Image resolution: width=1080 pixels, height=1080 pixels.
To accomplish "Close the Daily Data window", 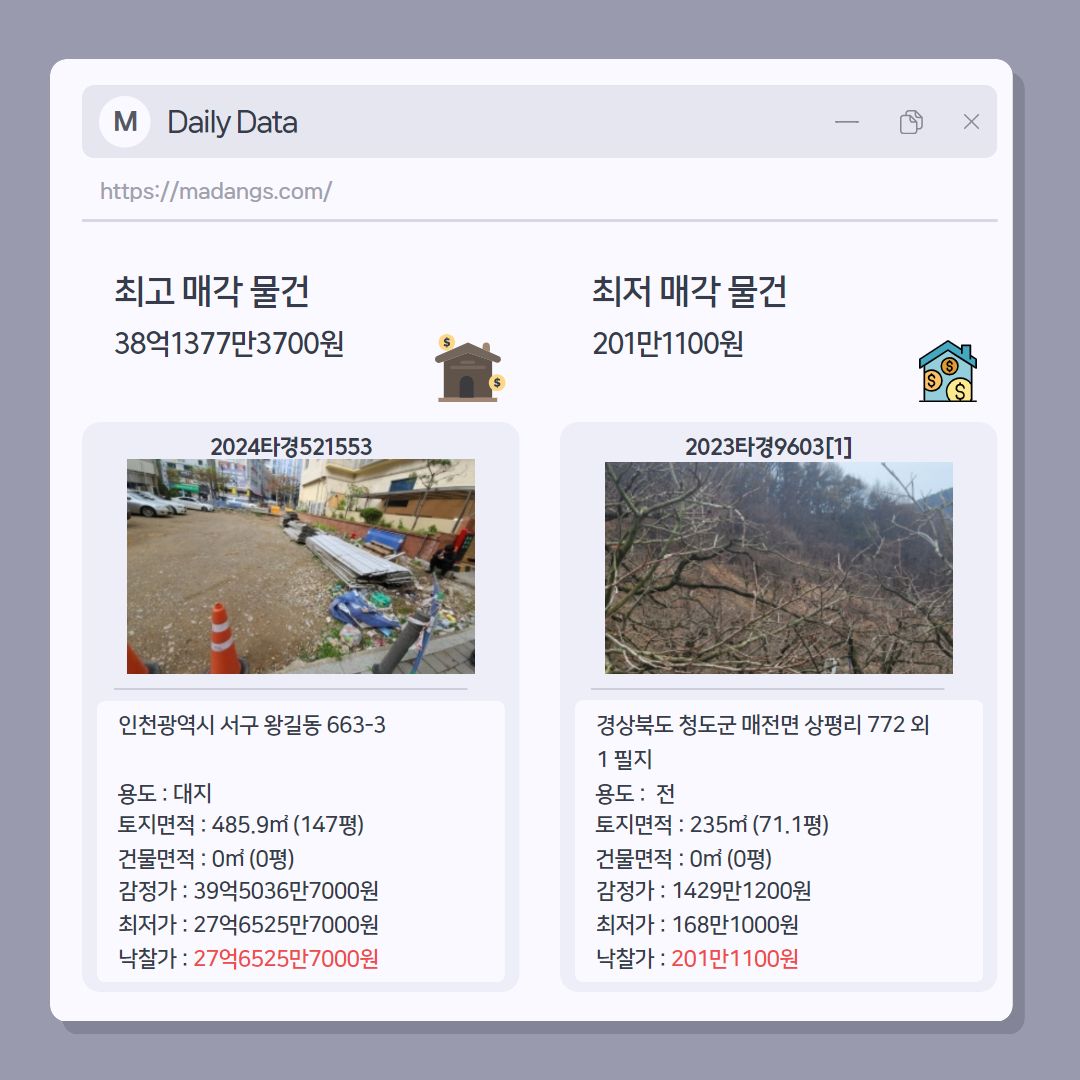I will tap(971, 122).
